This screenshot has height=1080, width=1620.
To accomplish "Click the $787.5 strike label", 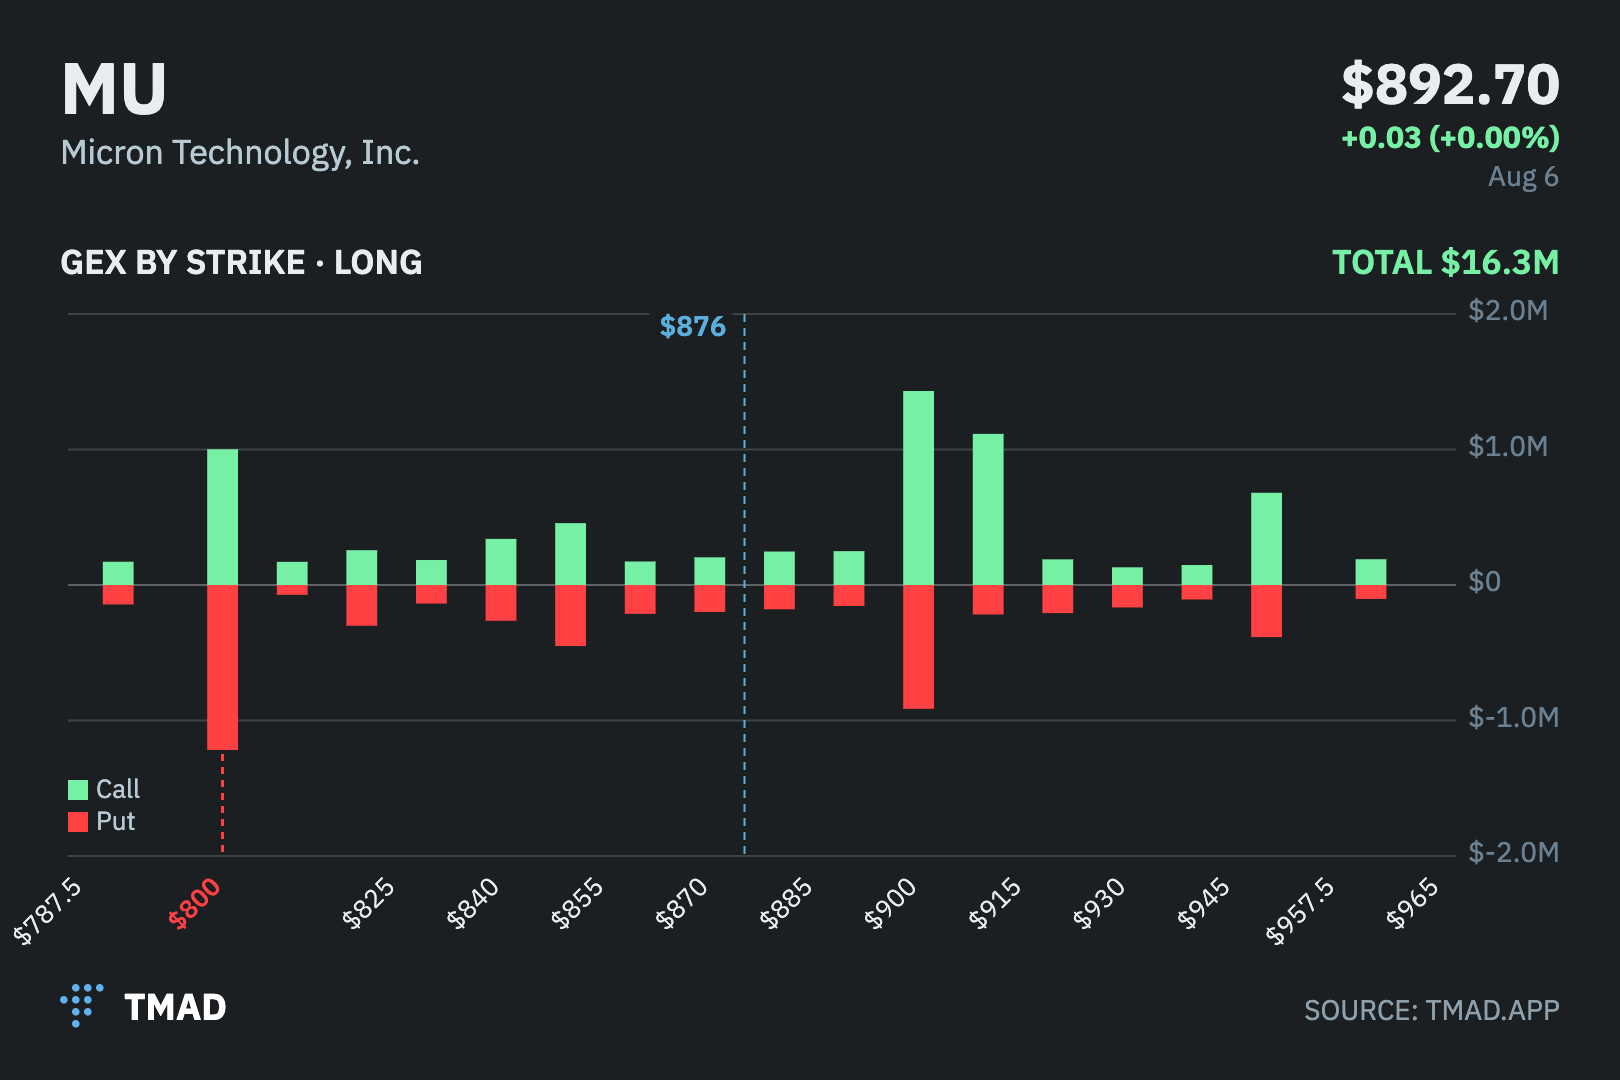I will pos(47,911).
